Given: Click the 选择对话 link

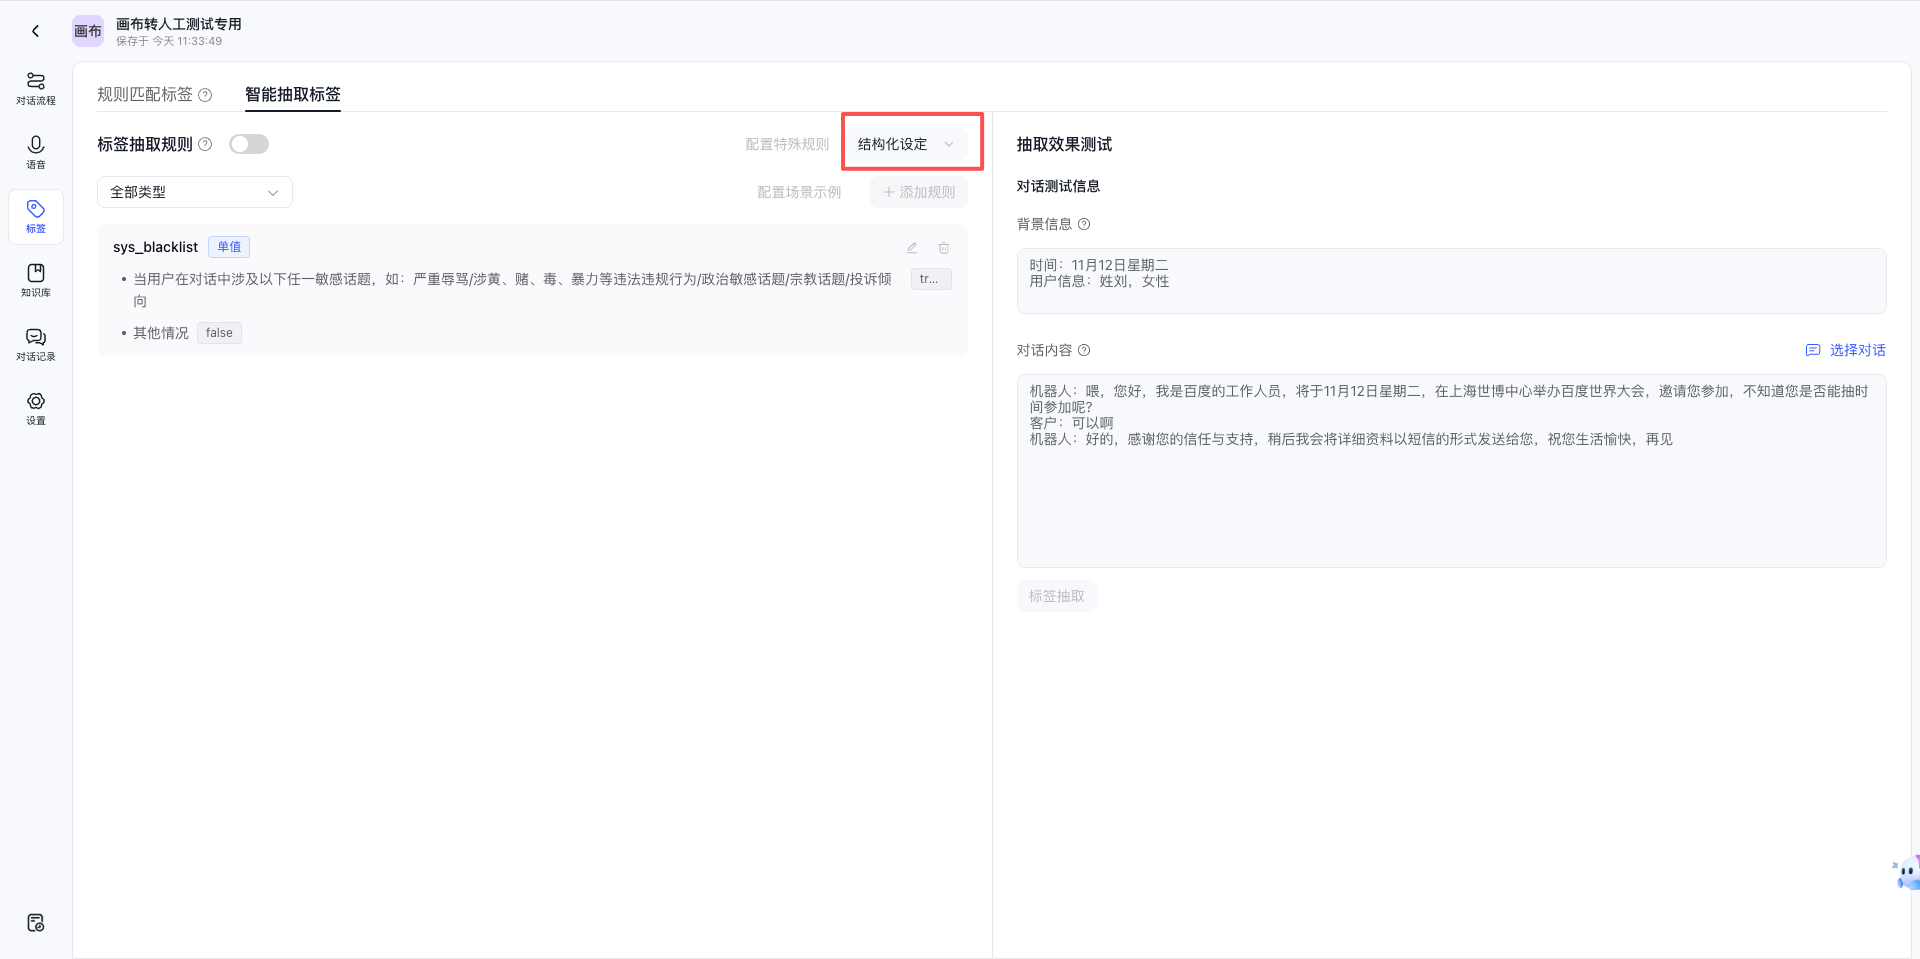Looking at the screenshot, I should point(1846,350).
